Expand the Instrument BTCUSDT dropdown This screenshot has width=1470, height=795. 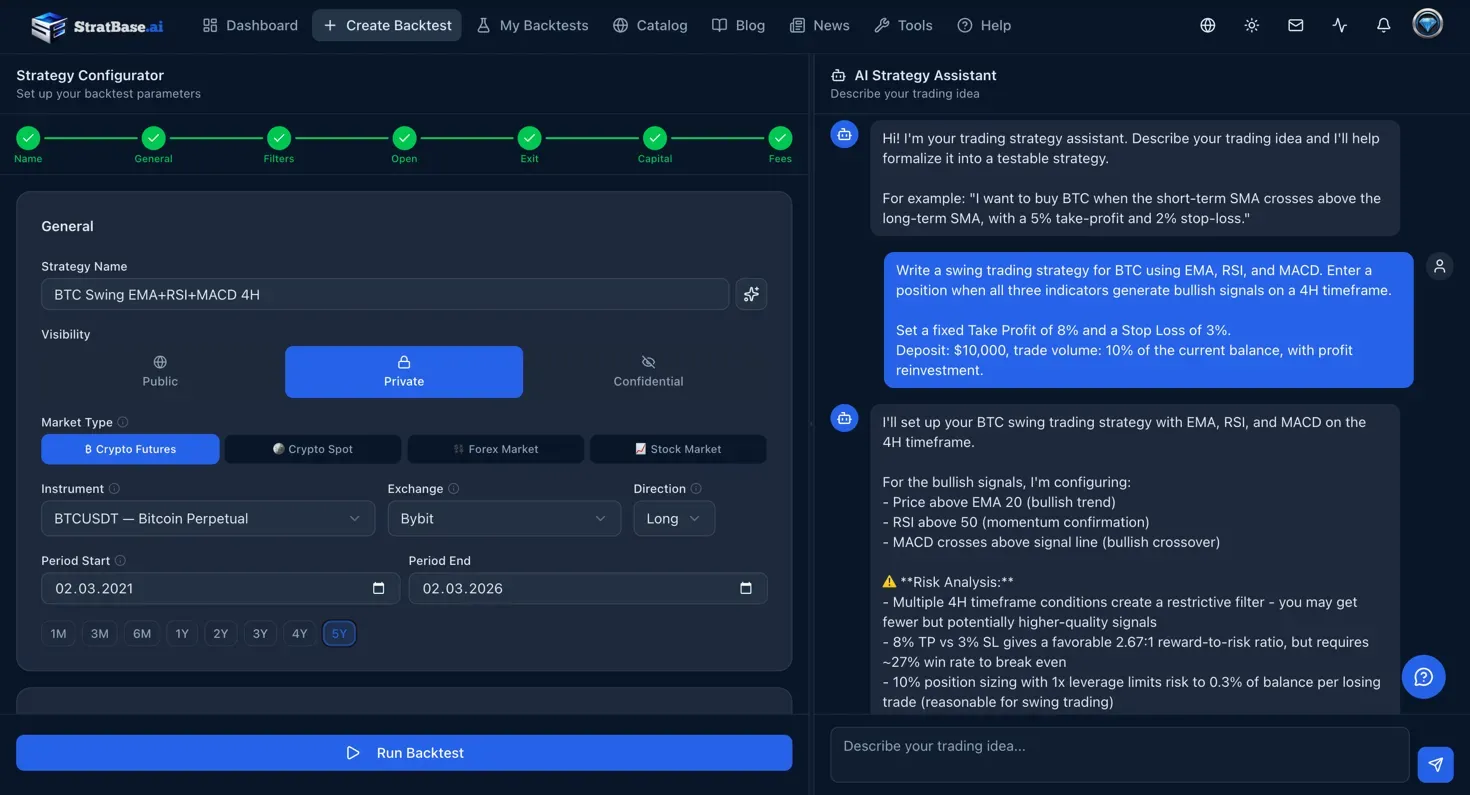208,518
